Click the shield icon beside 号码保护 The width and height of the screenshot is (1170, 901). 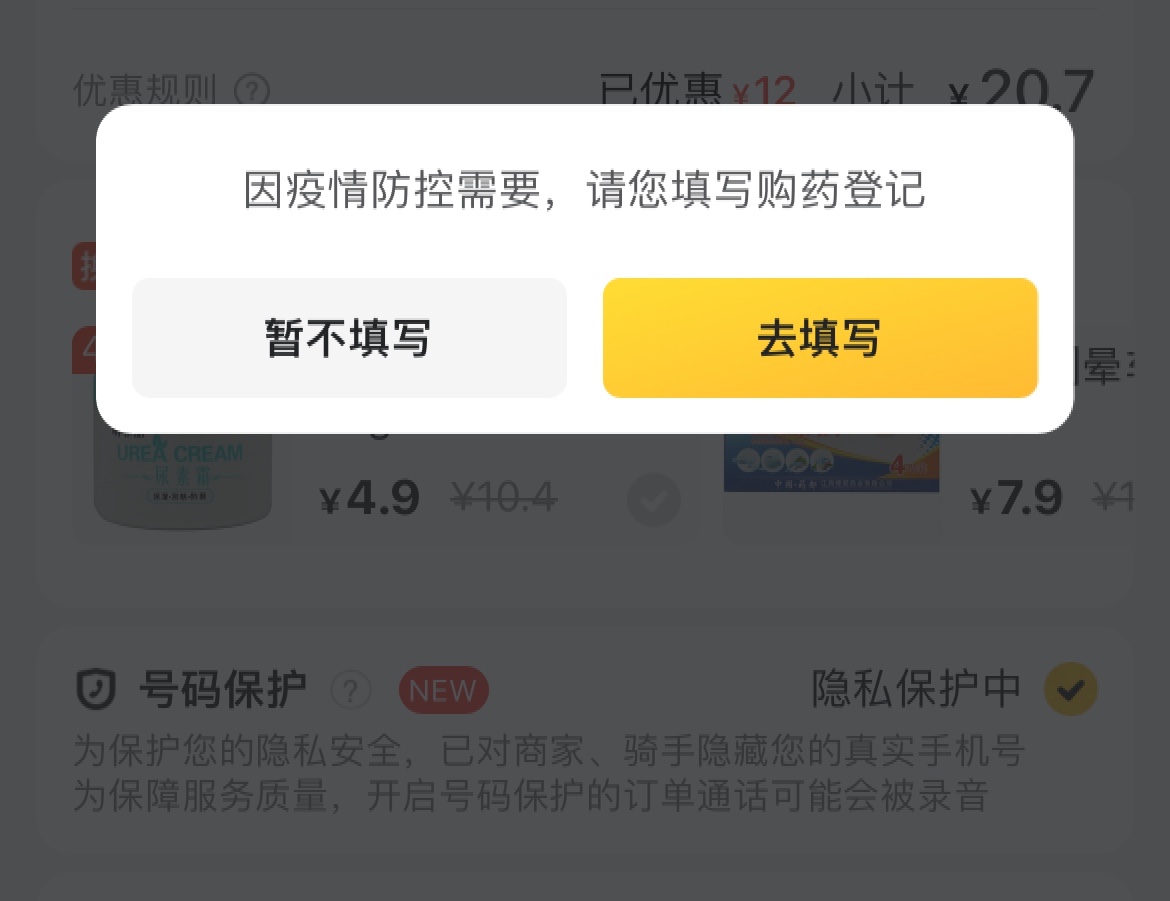[x=96, y=689]
